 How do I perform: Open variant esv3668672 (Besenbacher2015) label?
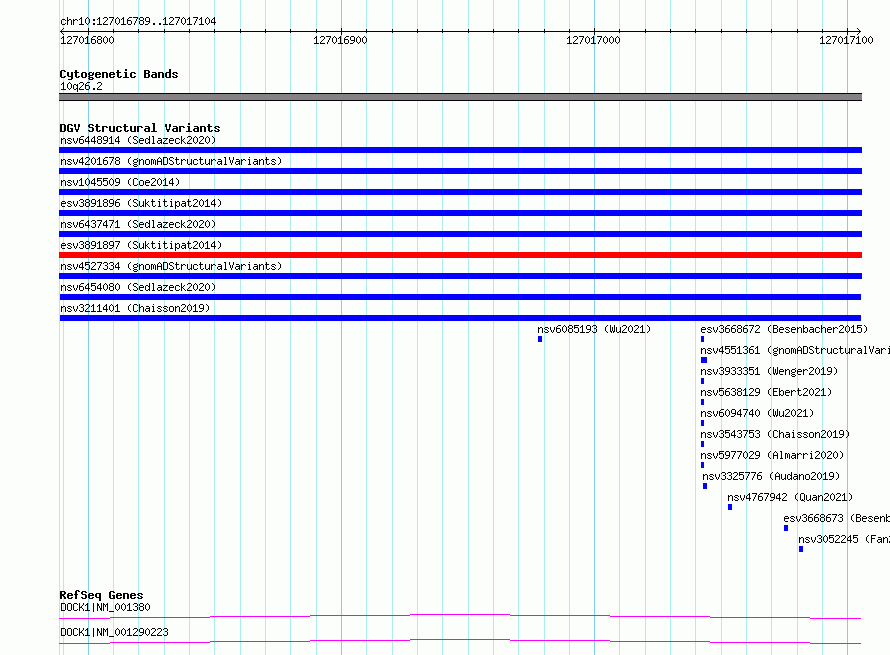[784, 329]
